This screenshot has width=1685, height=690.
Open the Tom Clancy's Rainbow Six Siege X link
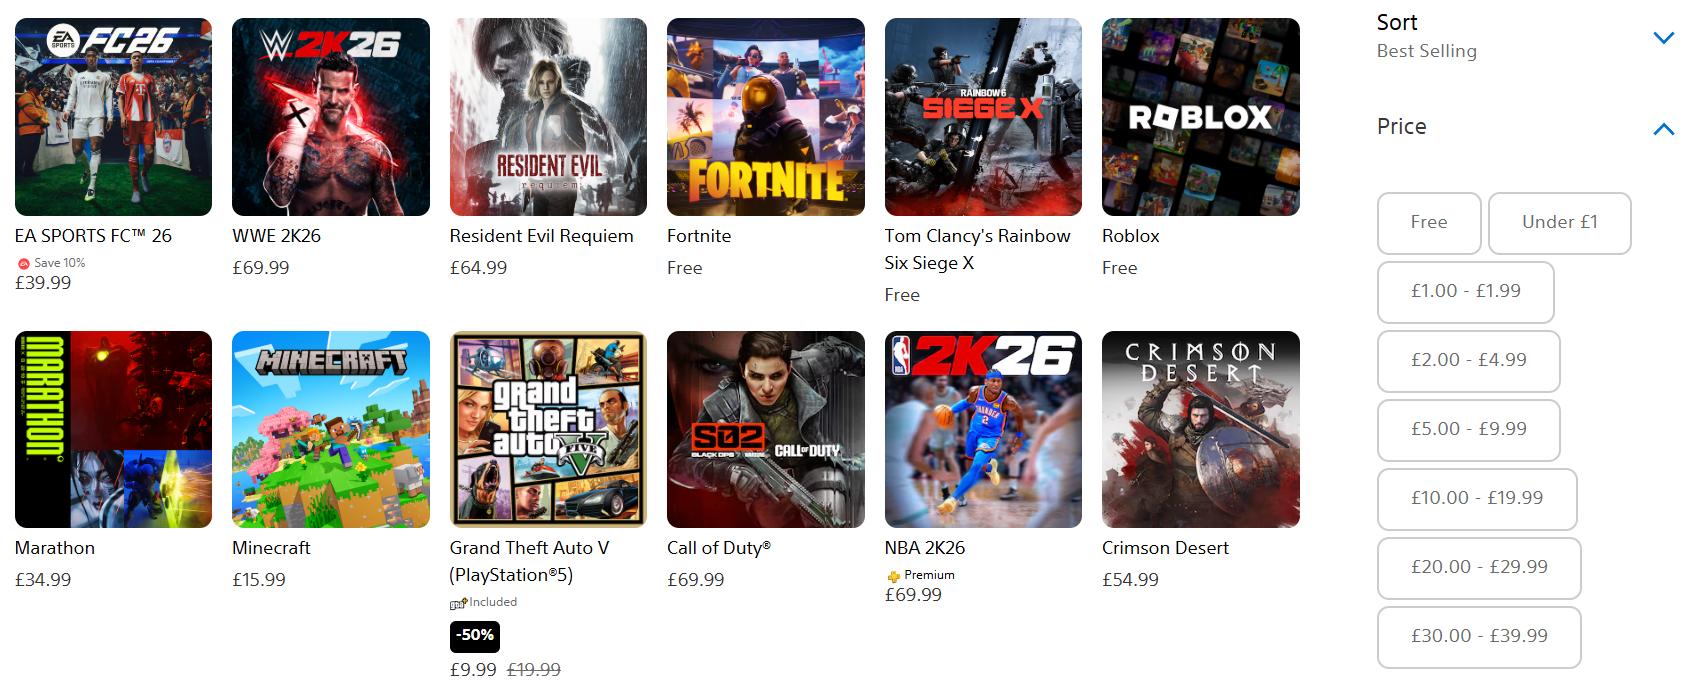click(x=976, y=249)
